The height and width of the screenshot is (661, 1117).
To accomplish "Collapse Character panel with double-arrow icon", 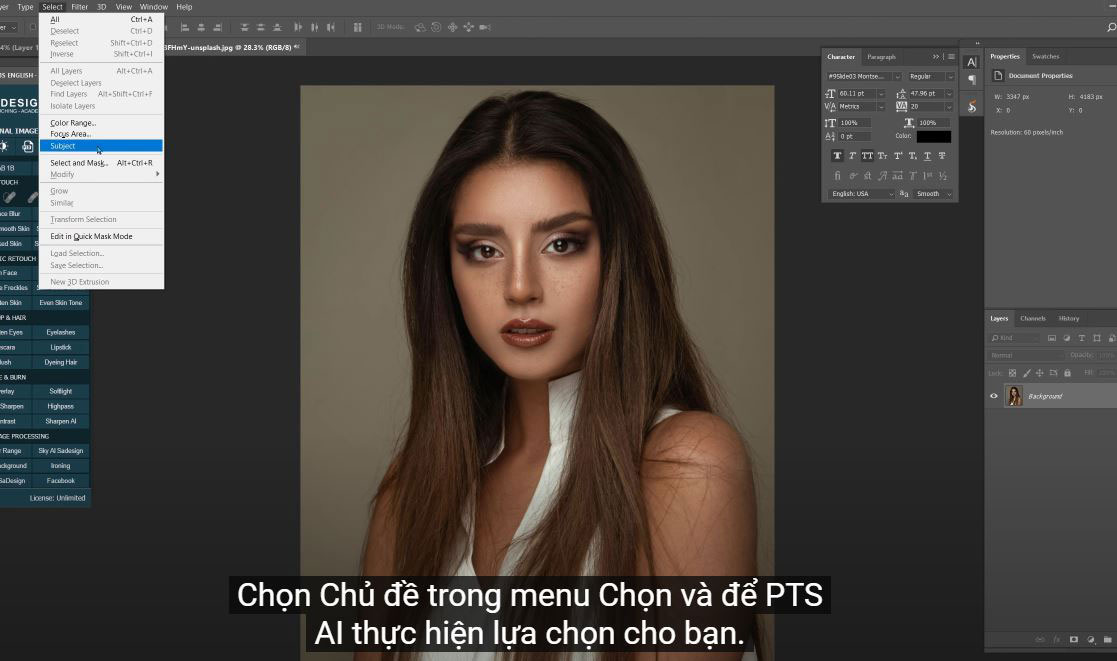I will (936, 57).
